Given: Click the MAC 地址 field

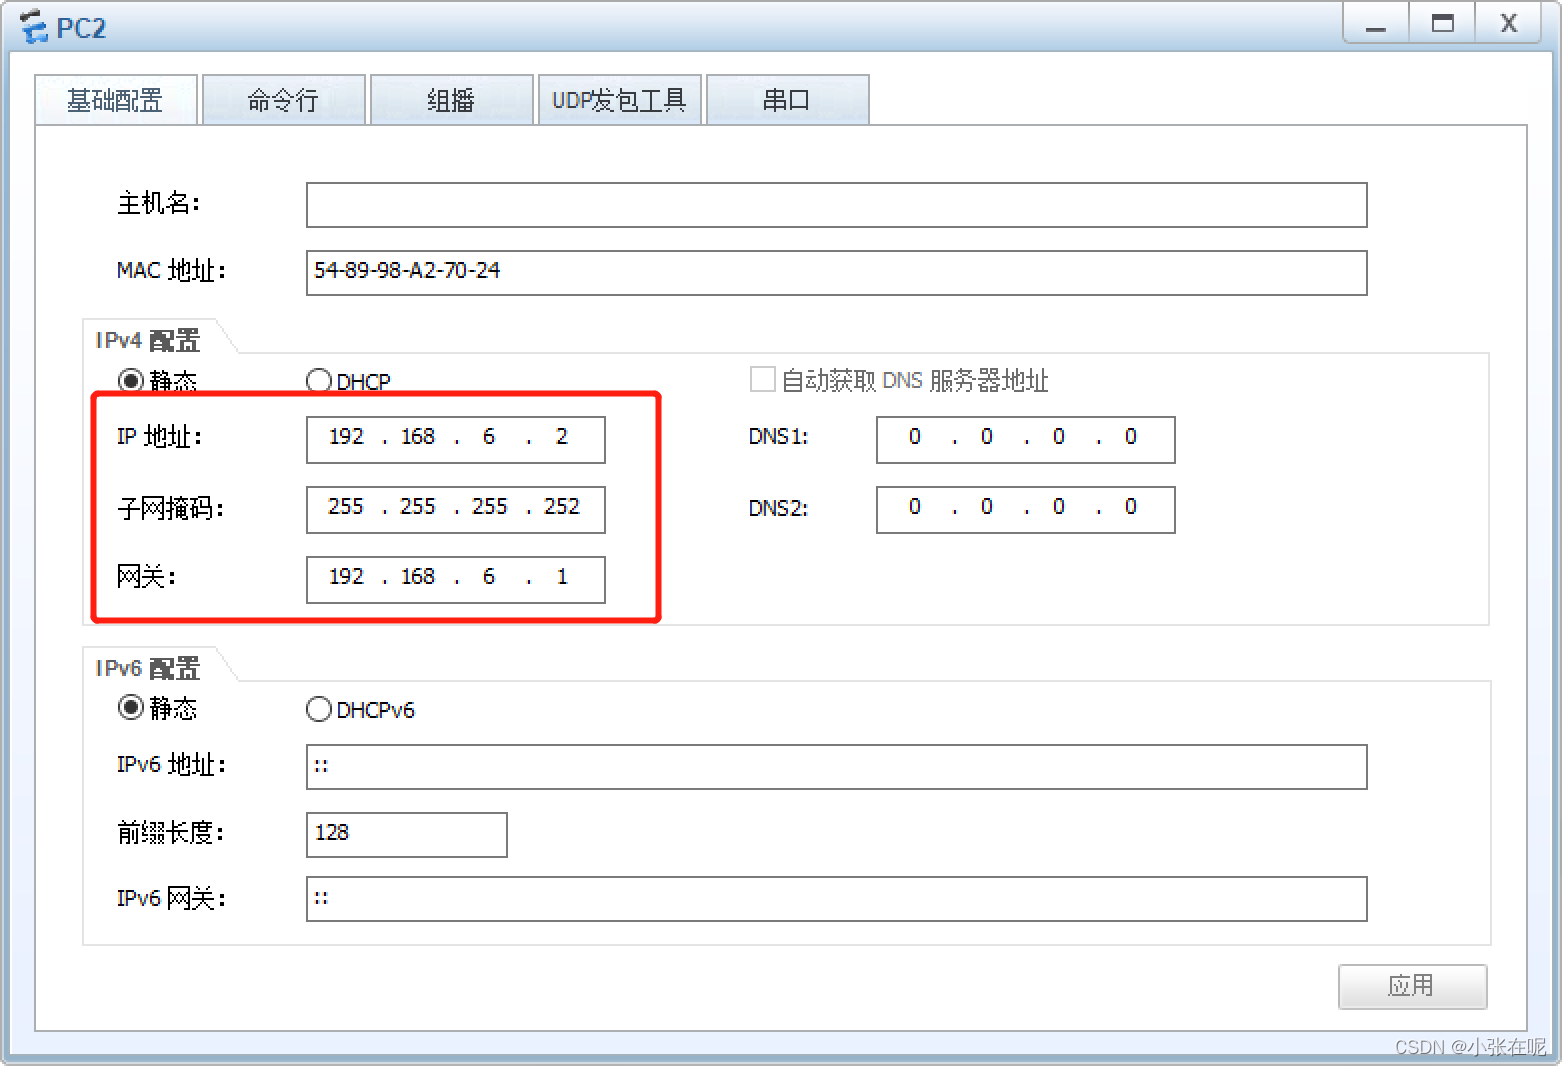Looking at the screenshot, I should click(x=836, y=273).
